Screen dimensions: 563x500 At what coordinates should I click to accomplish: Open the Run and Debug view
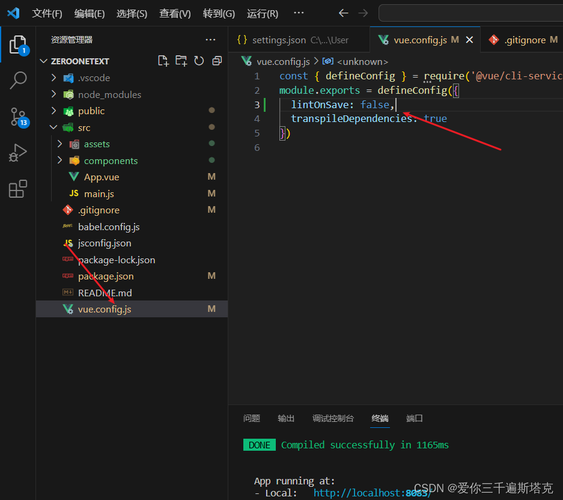click(x=18, y=153)
